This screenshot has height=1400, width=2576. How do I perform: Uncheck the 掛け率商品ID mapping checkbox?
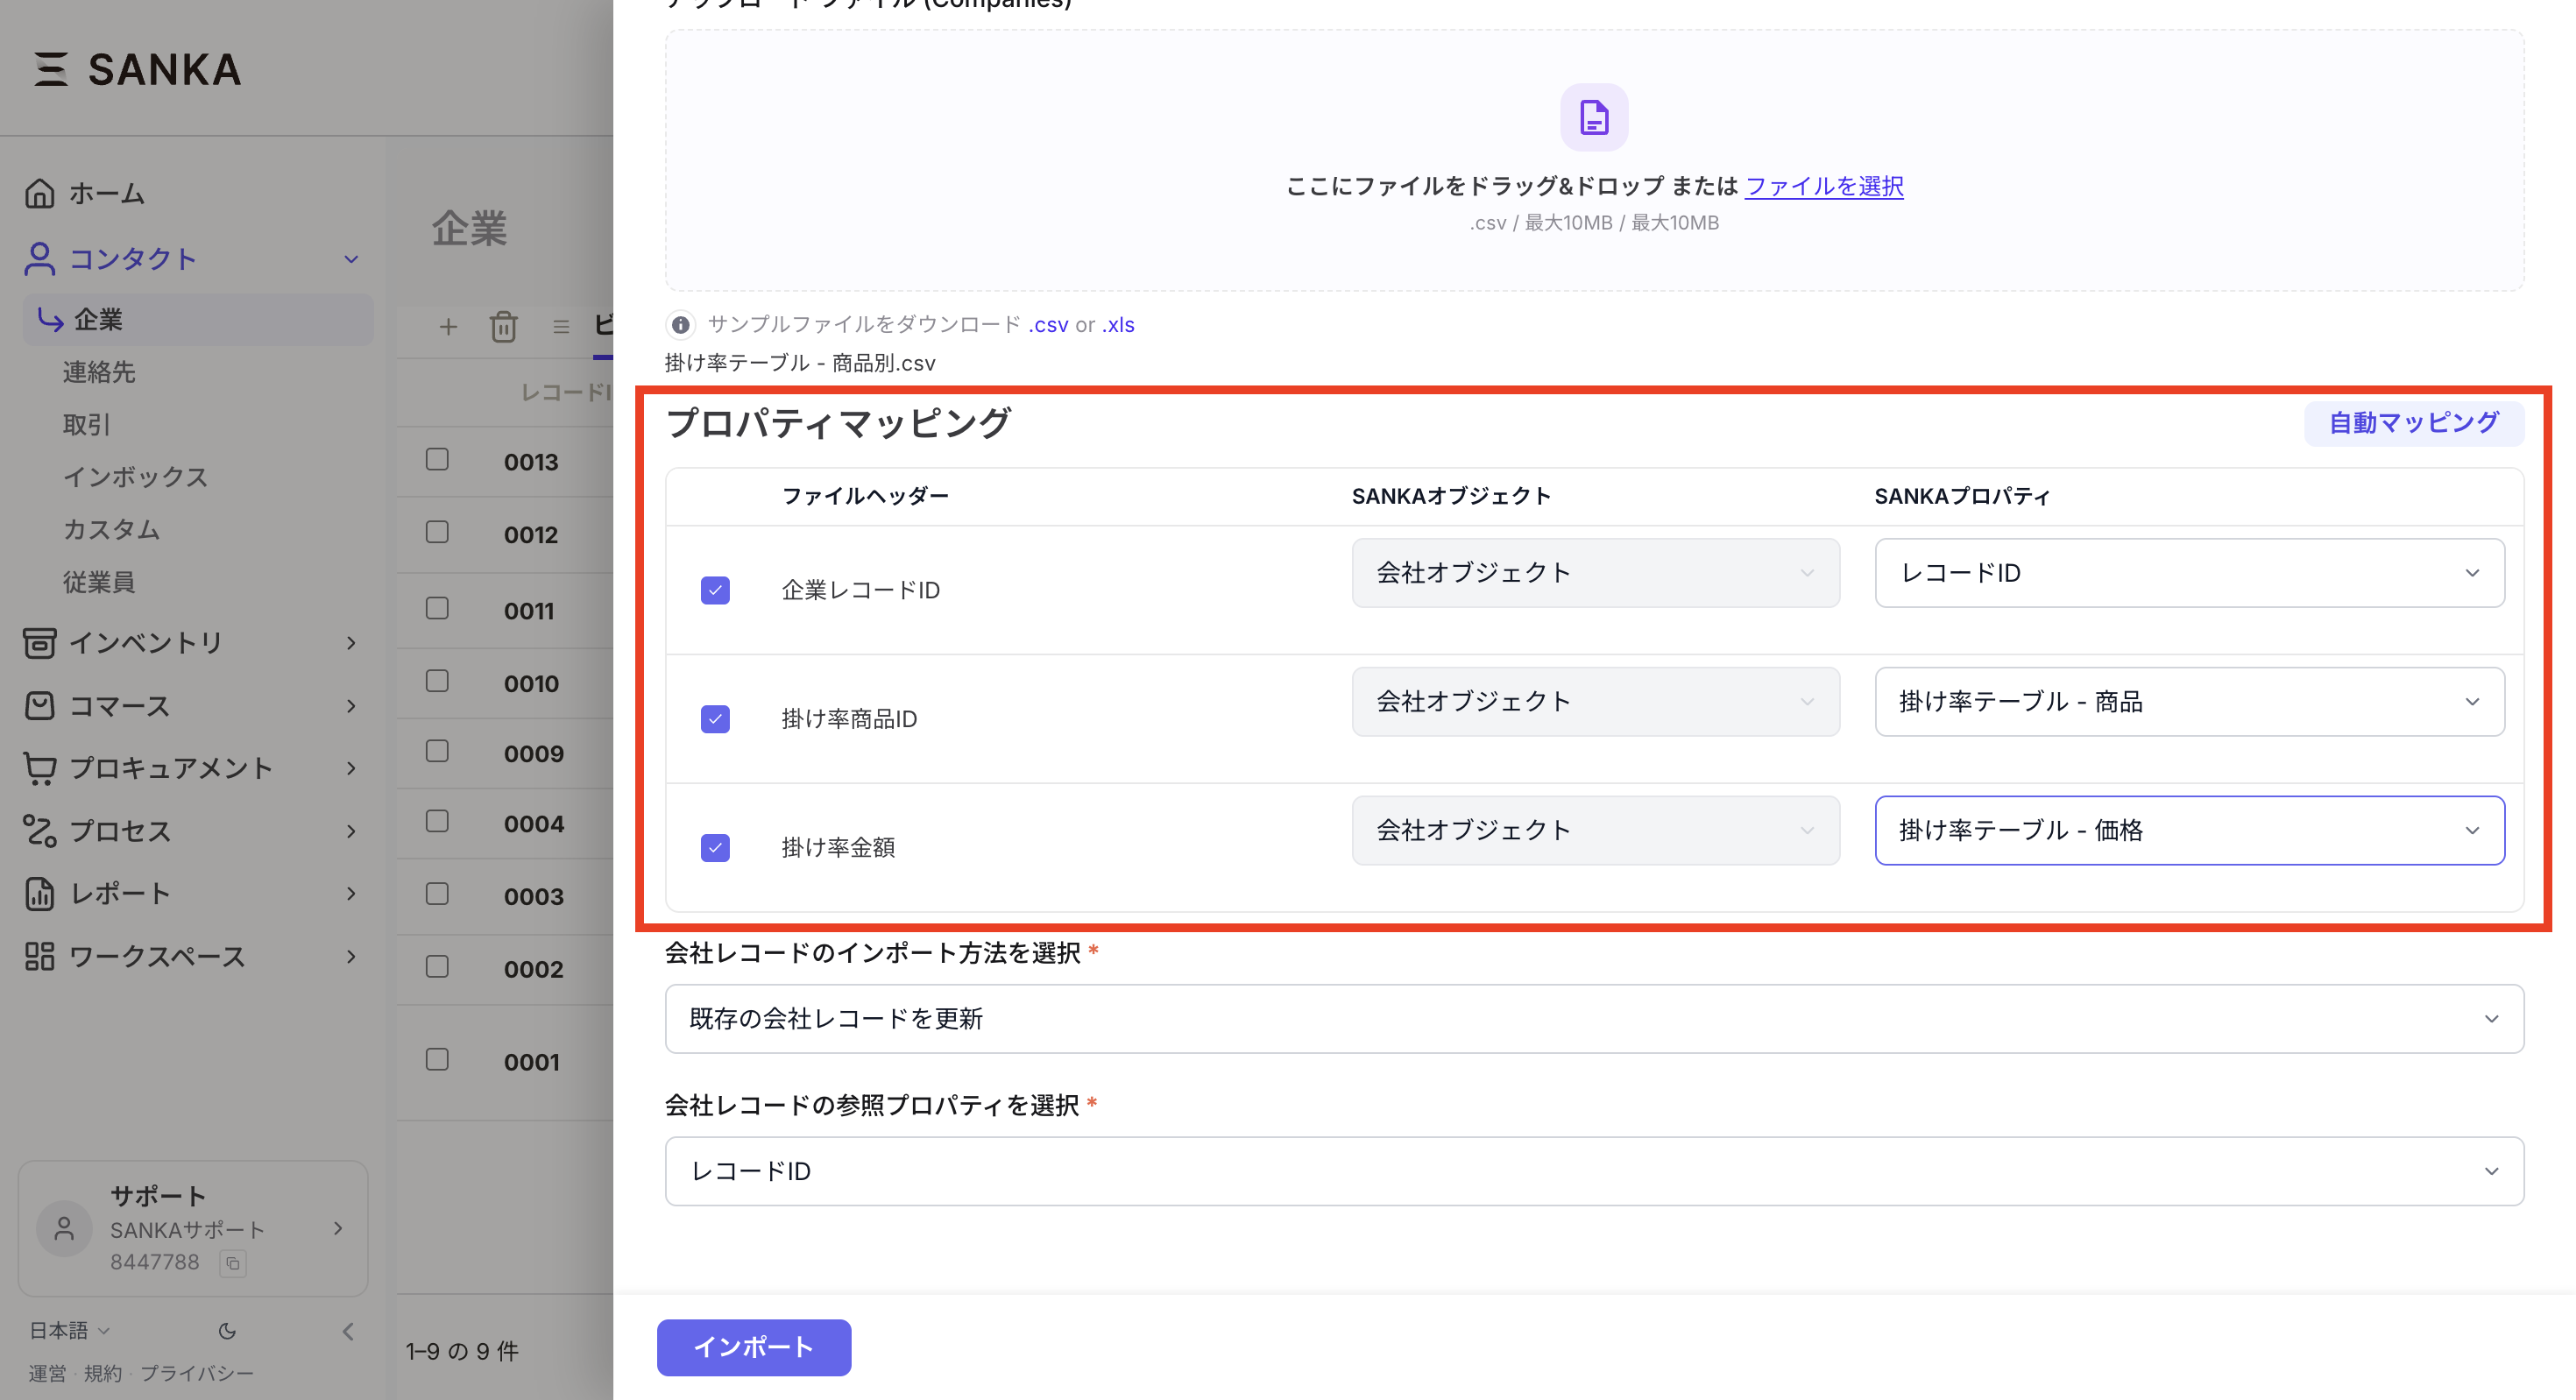coord(715,719)
